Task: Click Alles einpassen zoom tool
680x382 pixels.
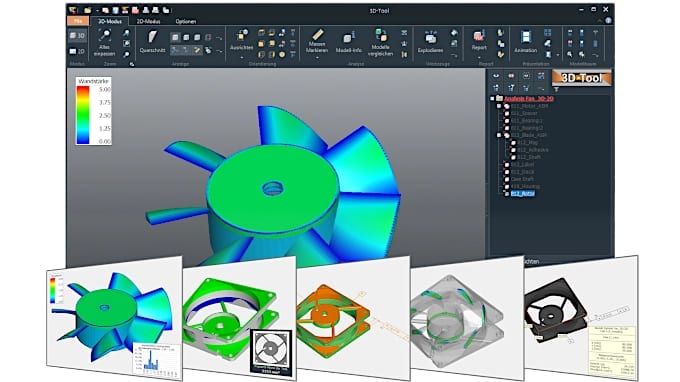Action: click(105, 42)
